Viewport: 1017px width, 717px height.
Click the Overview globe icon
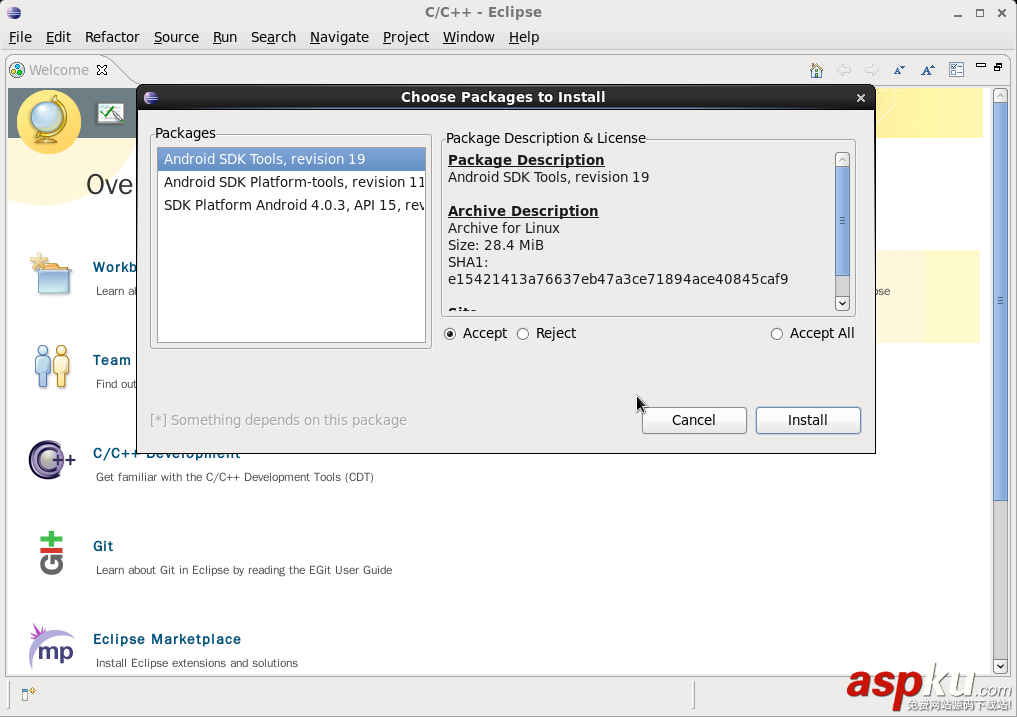point(49,121)
